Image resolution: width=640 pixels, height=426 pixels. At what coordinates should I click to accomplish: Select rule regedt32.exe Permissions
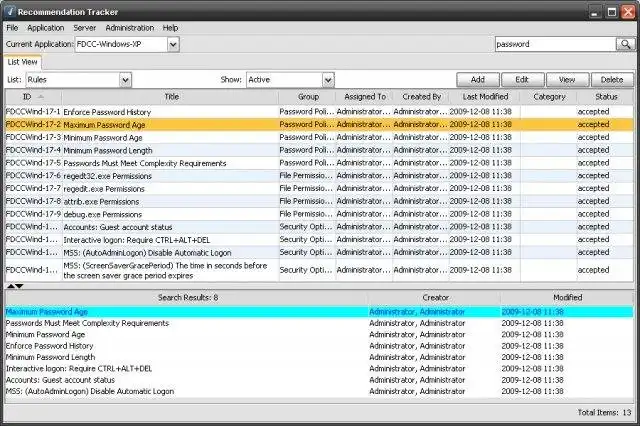tap(320, 176)
